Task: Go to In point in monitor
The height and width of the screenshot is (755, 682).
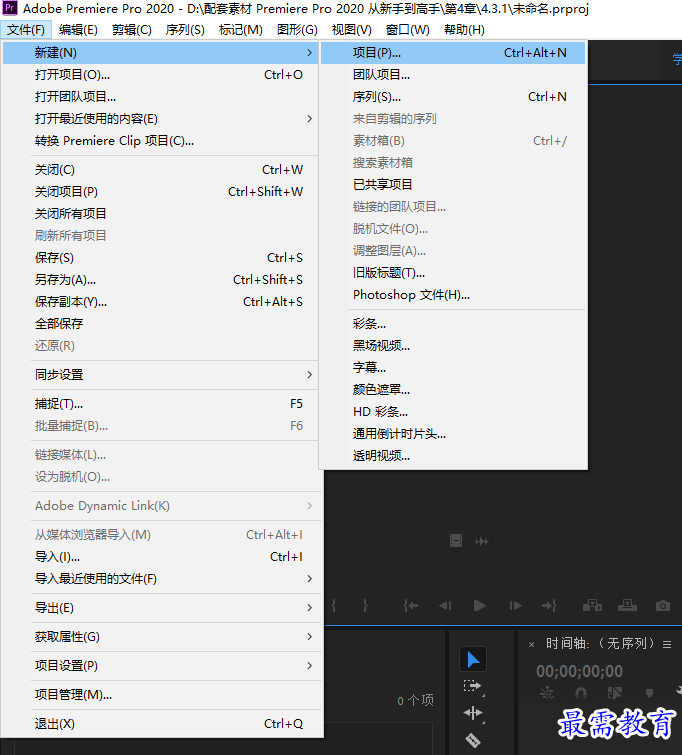Action: (410, 606)
